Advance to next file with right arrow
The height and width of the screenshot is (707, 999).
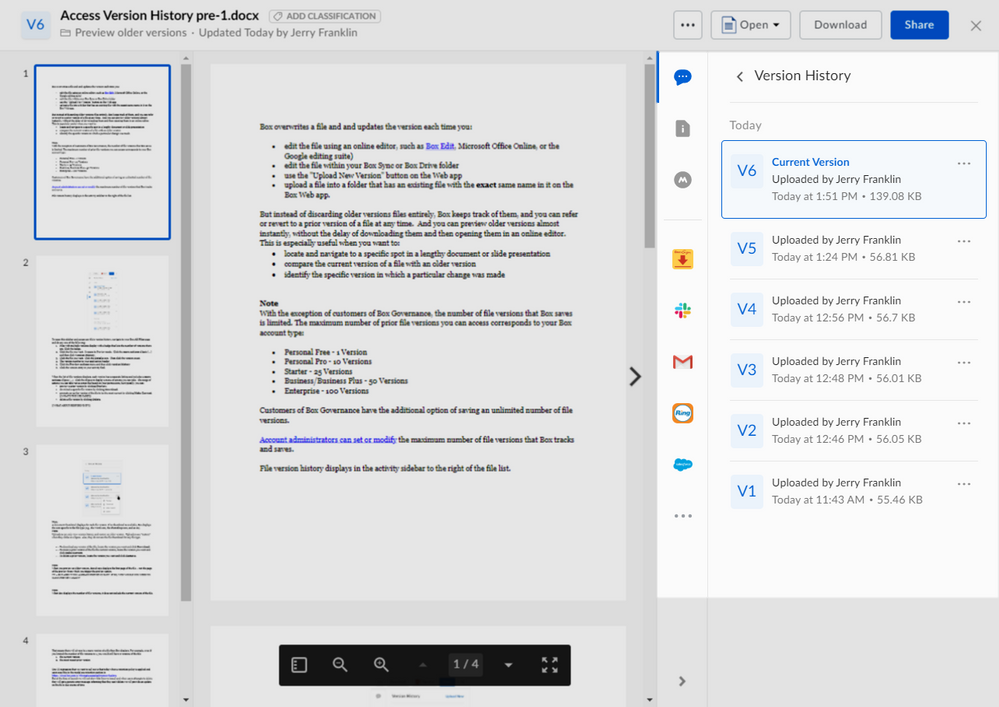635,376
